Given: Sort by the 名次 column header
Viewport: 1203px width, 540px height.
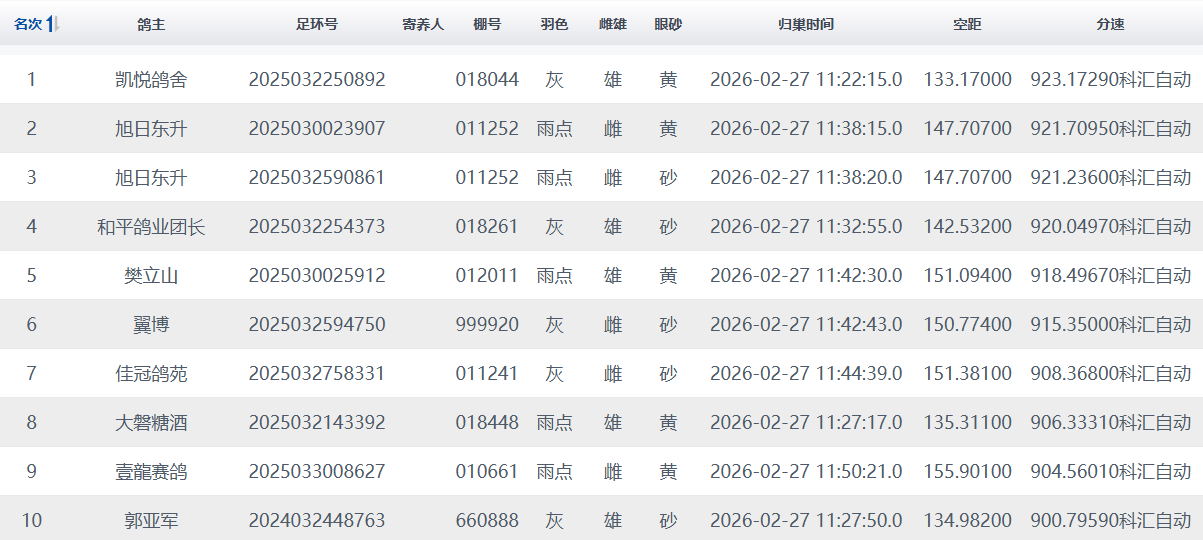Looking at the screenshot, I should click(x=28, y=24).
